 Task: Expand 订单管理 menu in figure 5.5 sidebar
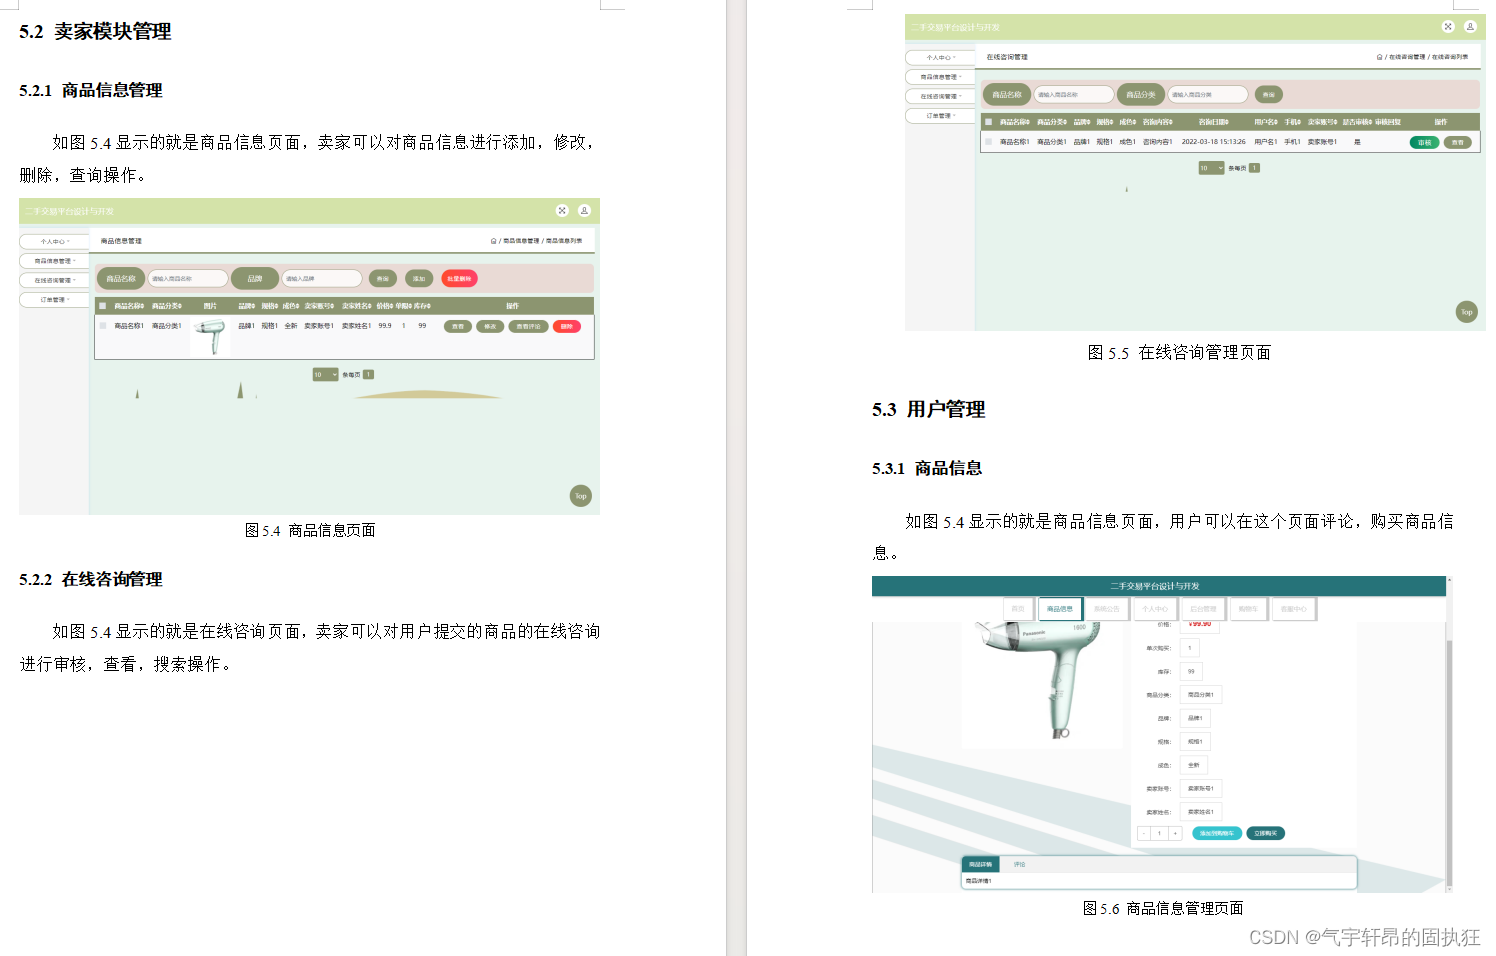click(x=940, y=115)
